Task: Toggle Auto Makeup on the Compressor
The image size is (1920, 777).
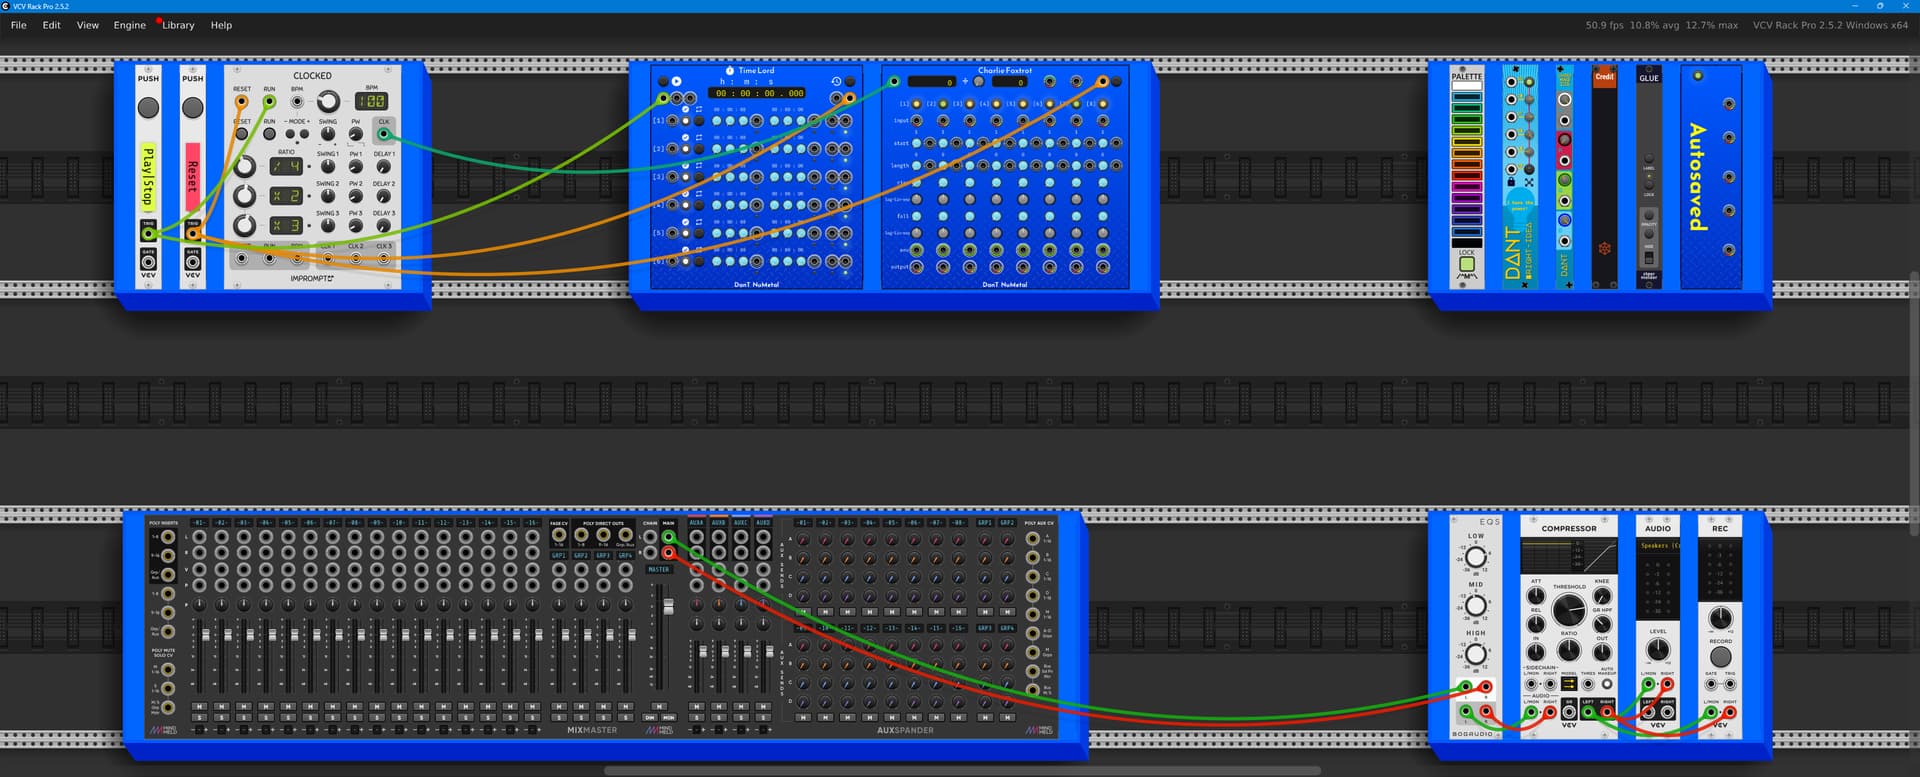Action: [1606, 684]
